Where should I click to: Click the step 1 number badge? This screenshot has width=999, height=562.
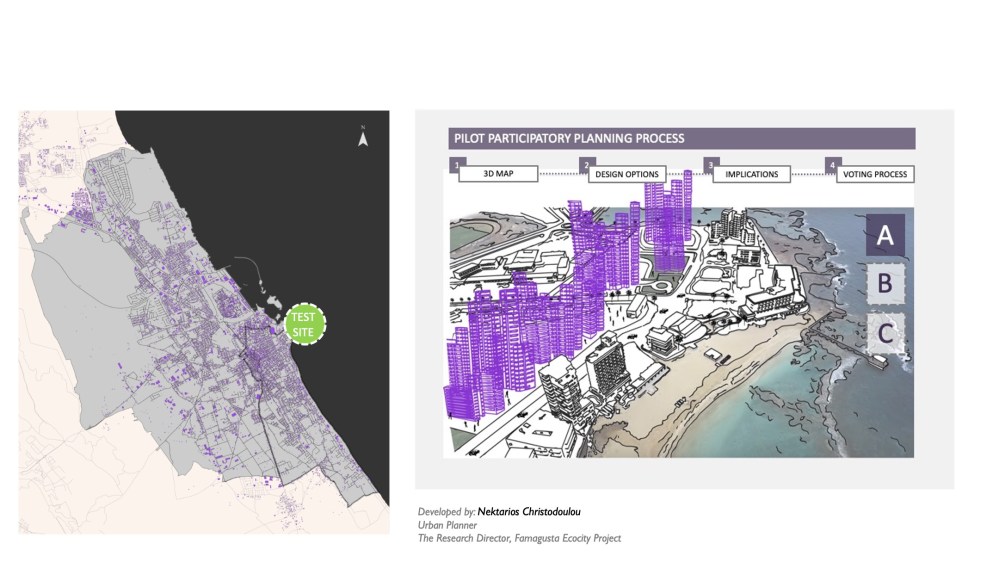455,162
